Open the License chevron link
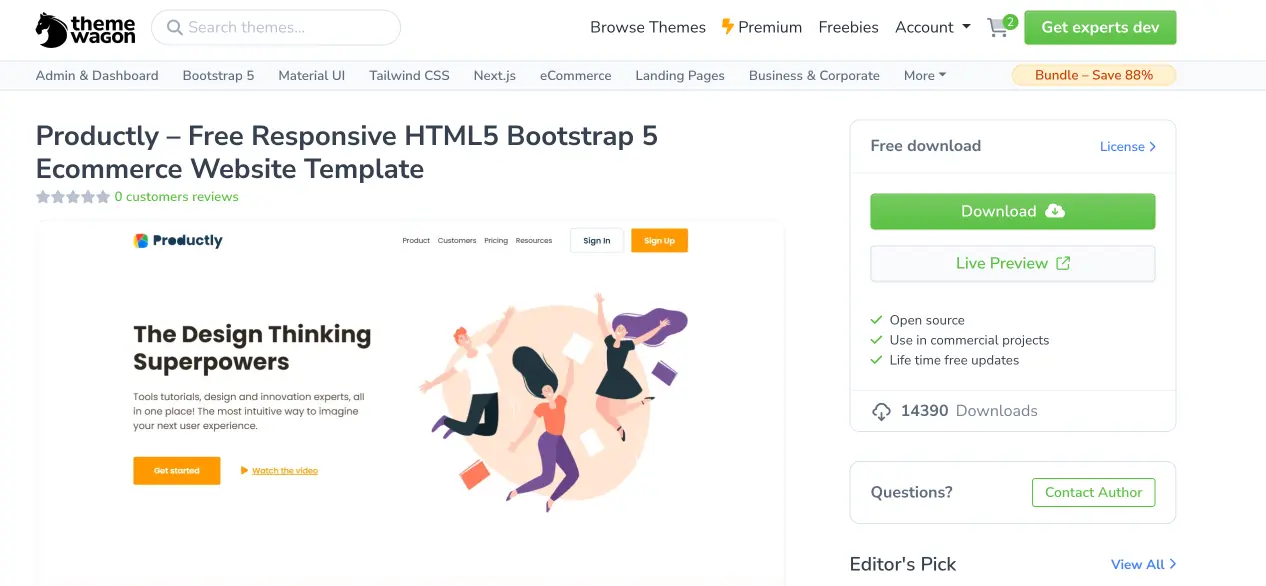The height and width of the screenshot is (586, 1266). 1128,146
